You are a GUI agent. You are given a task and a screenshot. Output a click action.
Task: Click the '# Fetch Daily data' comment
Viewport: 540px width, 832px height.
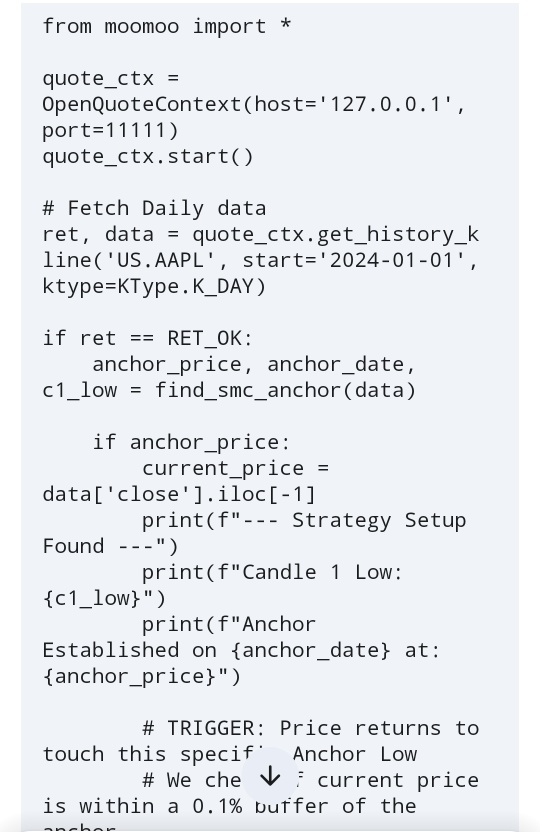pyautogui.click(x=154, y=208)
